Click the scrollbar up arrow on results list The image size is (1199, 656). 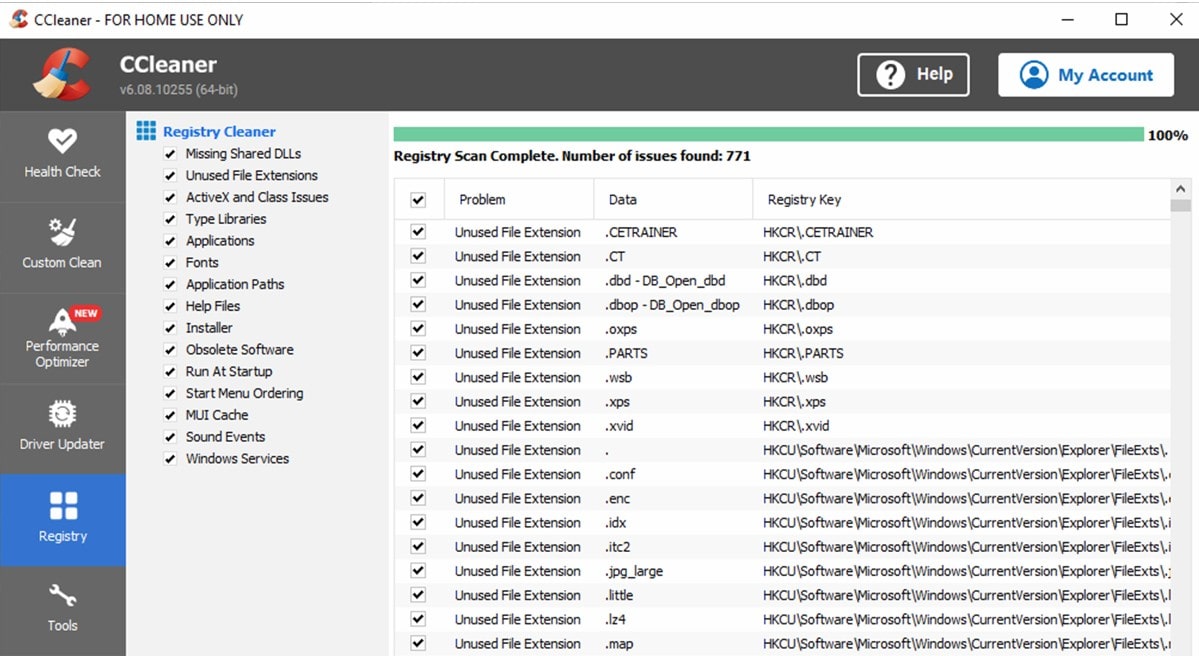pyautogui.click(x=1181, y=187)
